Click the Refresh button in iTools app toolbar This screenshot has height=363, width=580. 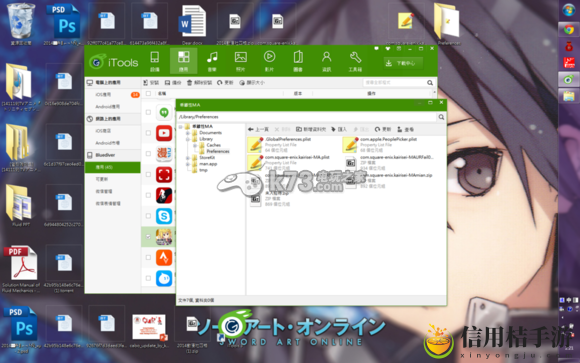pyautogui.click(x=225, y=83)
